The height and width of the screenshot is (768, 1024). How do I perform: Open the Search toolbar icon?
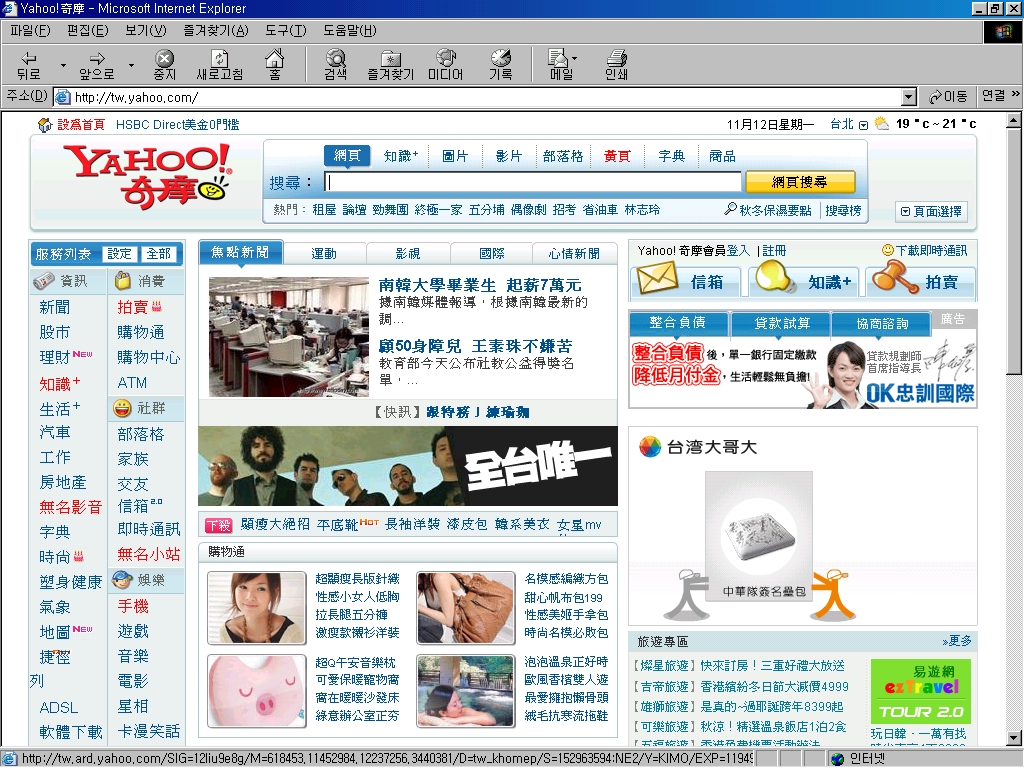tap(336, 57)
